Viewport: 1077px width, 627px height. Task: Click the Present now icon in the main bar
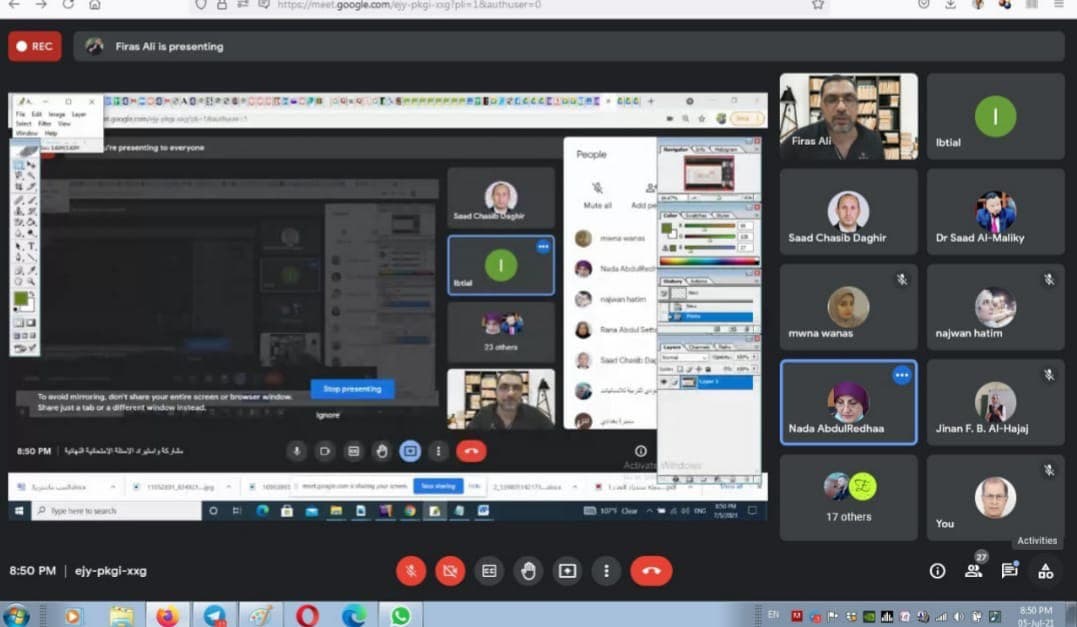(x=567, y=570)
